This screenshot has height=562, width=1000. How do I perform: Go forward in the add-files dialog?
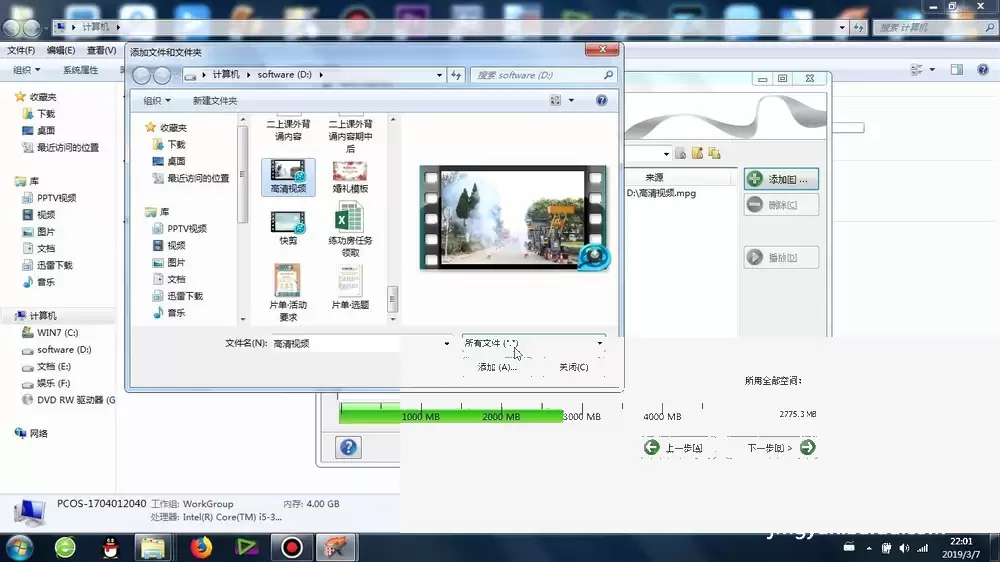click(x=162, y=75)
